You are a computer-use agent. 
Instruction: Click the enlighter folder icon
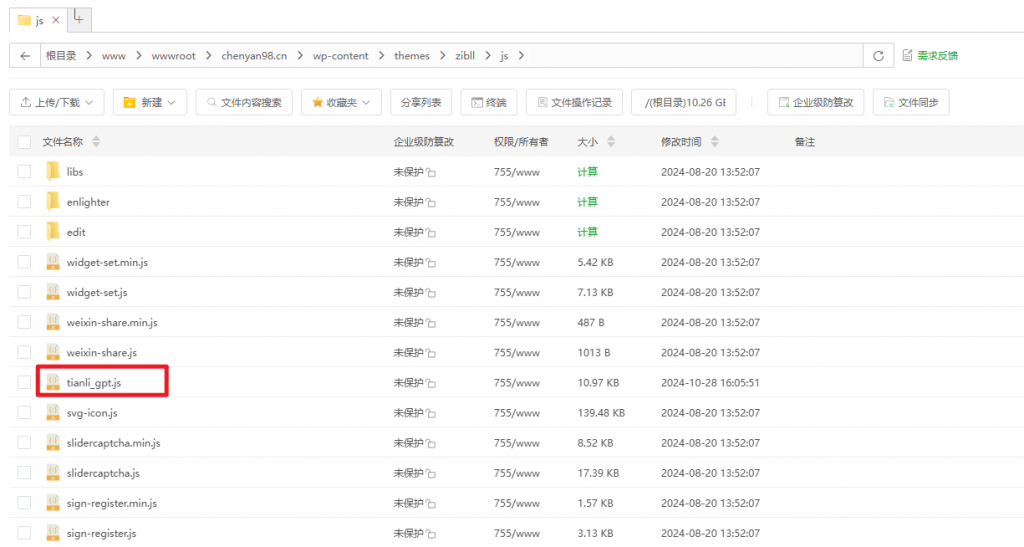[53, 201]
